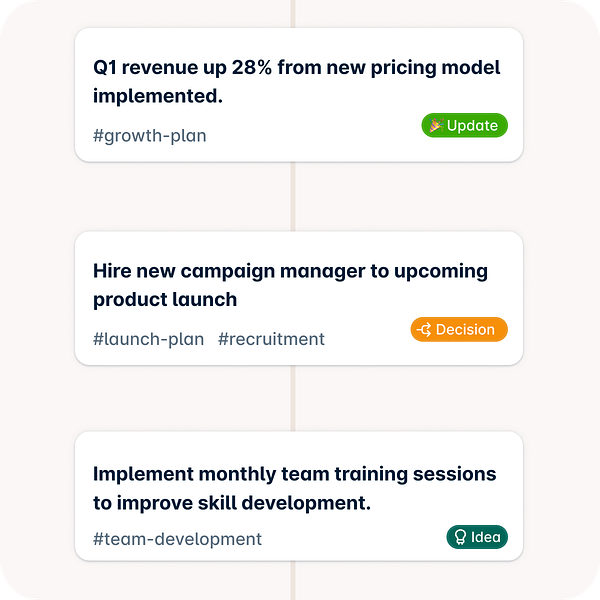Filter by the #recruitment tag
The height and width of the screenshot is (600, 600).
click(x=271, y=339)
